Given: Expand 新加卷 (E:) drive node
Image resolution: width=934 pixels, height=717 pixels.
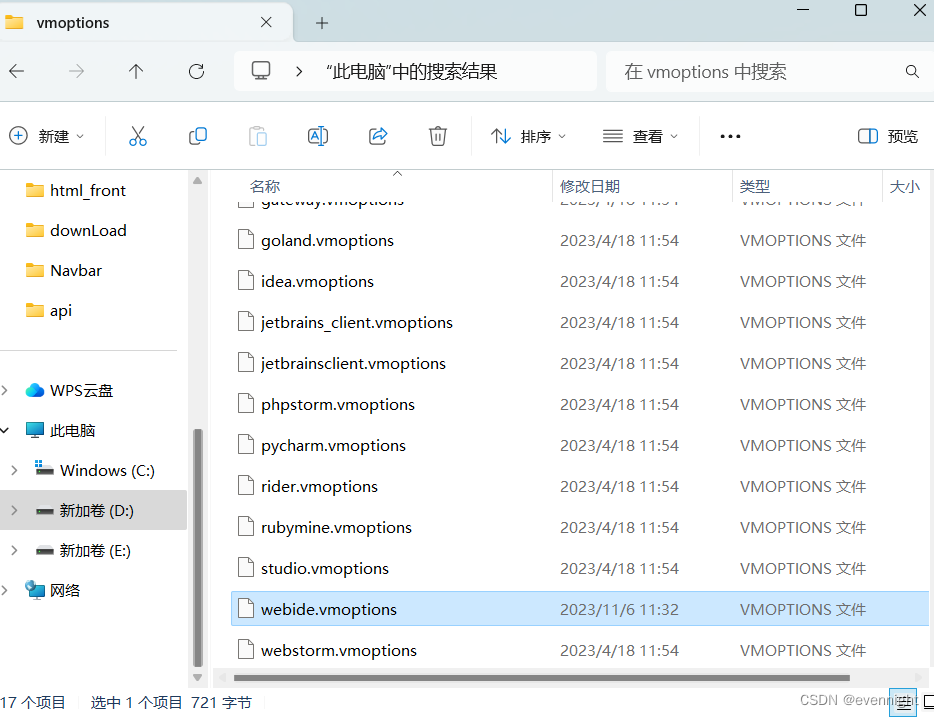Looking at the screenshot, I should 14,550.
